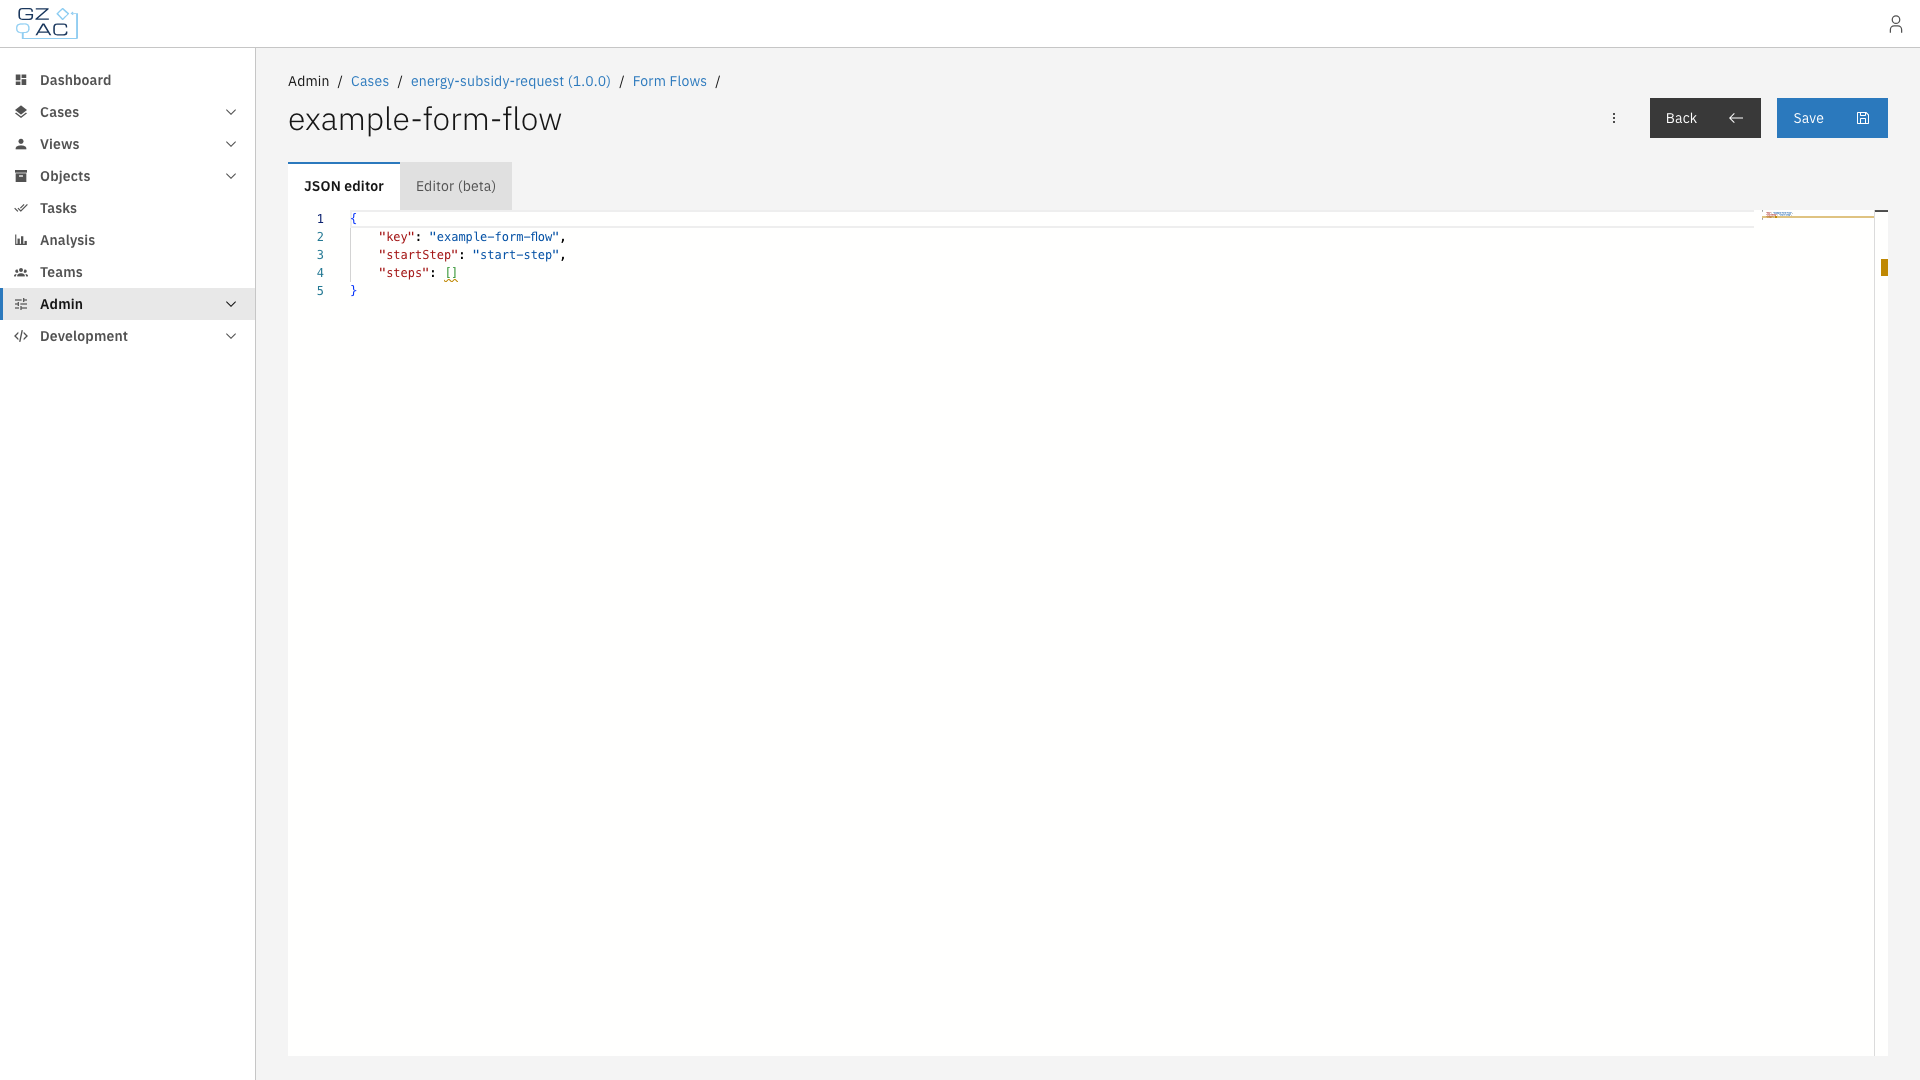Click the Development code icon
Screen dimensions: 1920x1080
tap(21, 336)
